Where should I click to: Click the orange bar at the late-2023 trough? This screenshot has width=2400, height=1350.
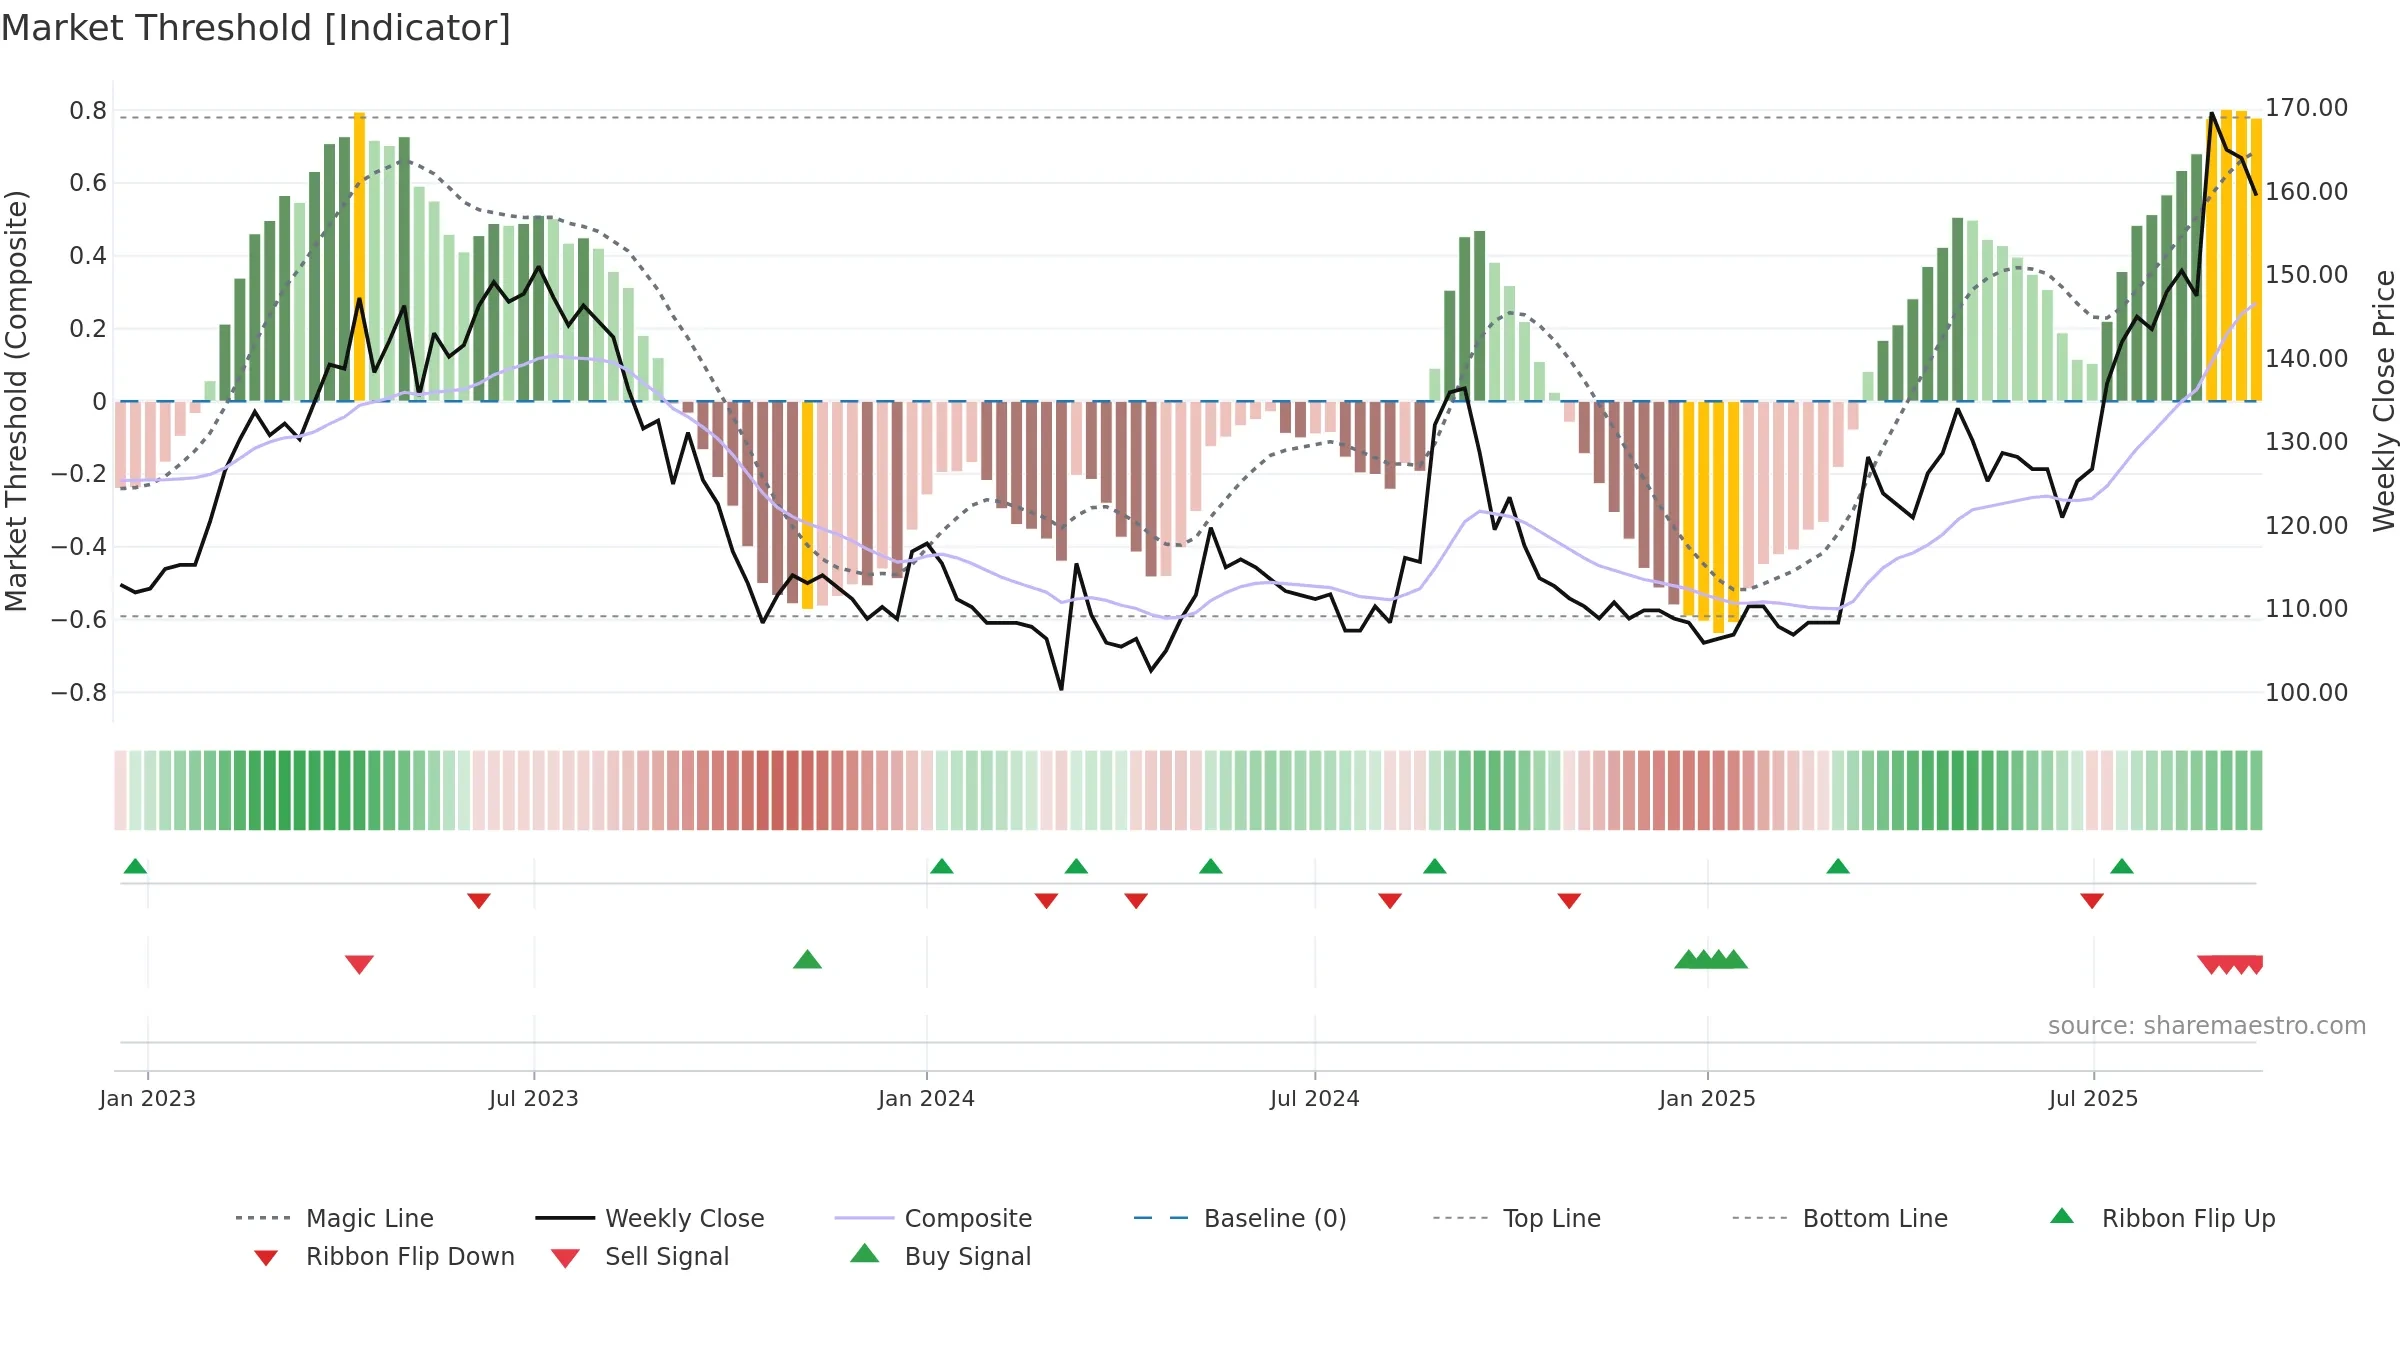click(x=807, y=505)
